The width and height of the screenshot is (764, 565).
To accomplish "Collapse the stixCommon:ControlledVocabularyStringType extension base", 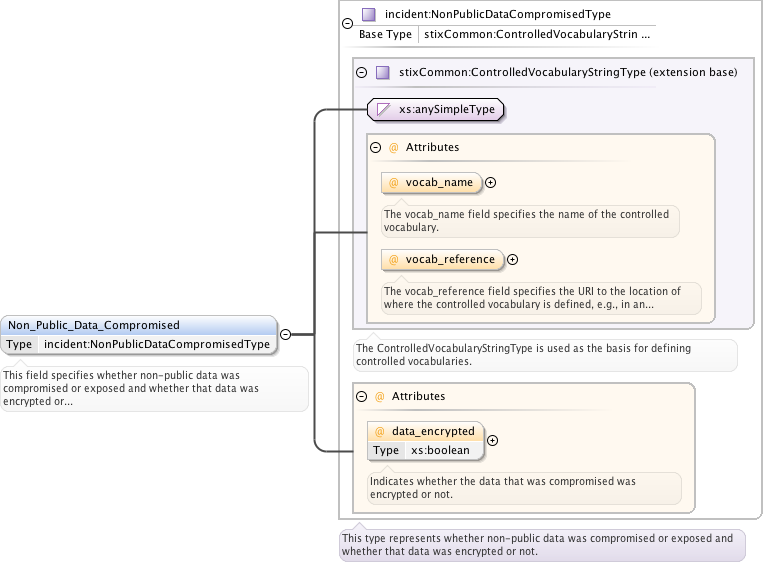I will pyautogui.click(x=362, y=72).
